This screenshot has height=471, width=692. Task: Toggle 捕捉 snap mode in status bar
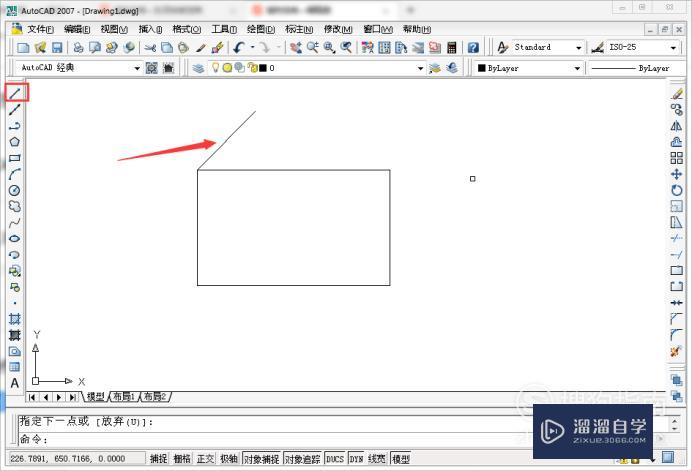pos(158,459)
